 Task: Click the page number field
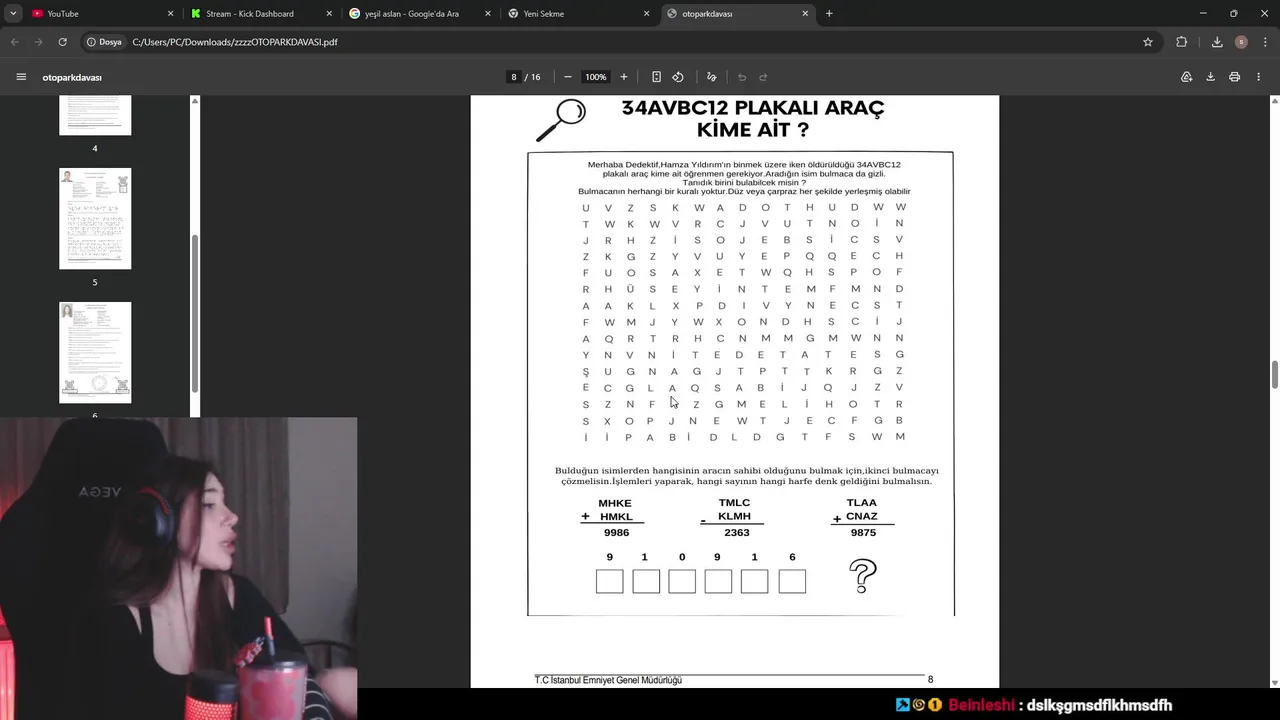tap(514, 77)
